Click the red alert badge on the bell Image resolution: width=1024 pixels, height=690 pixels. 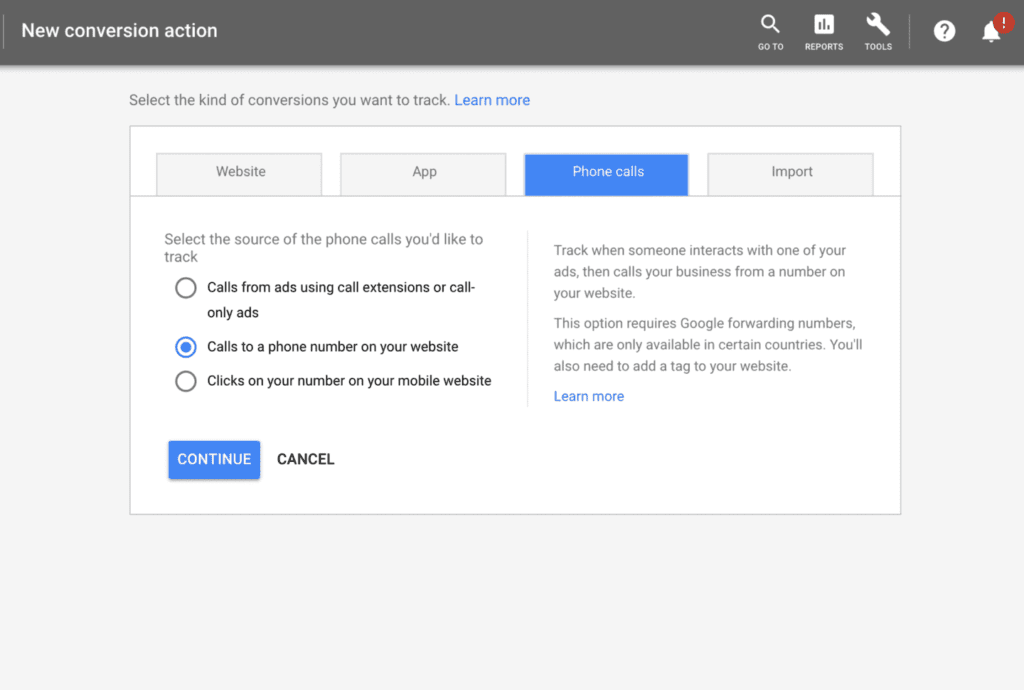click(x=1003, y=22)
